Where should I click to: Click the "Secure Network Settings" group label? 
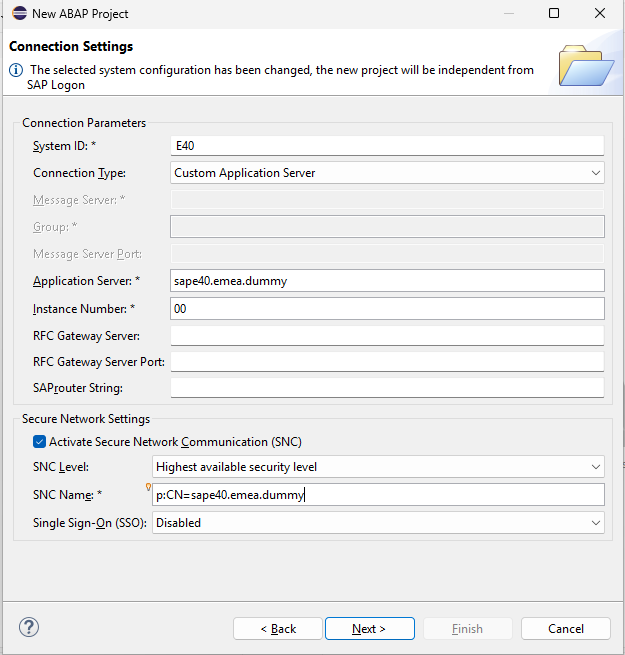86,419
